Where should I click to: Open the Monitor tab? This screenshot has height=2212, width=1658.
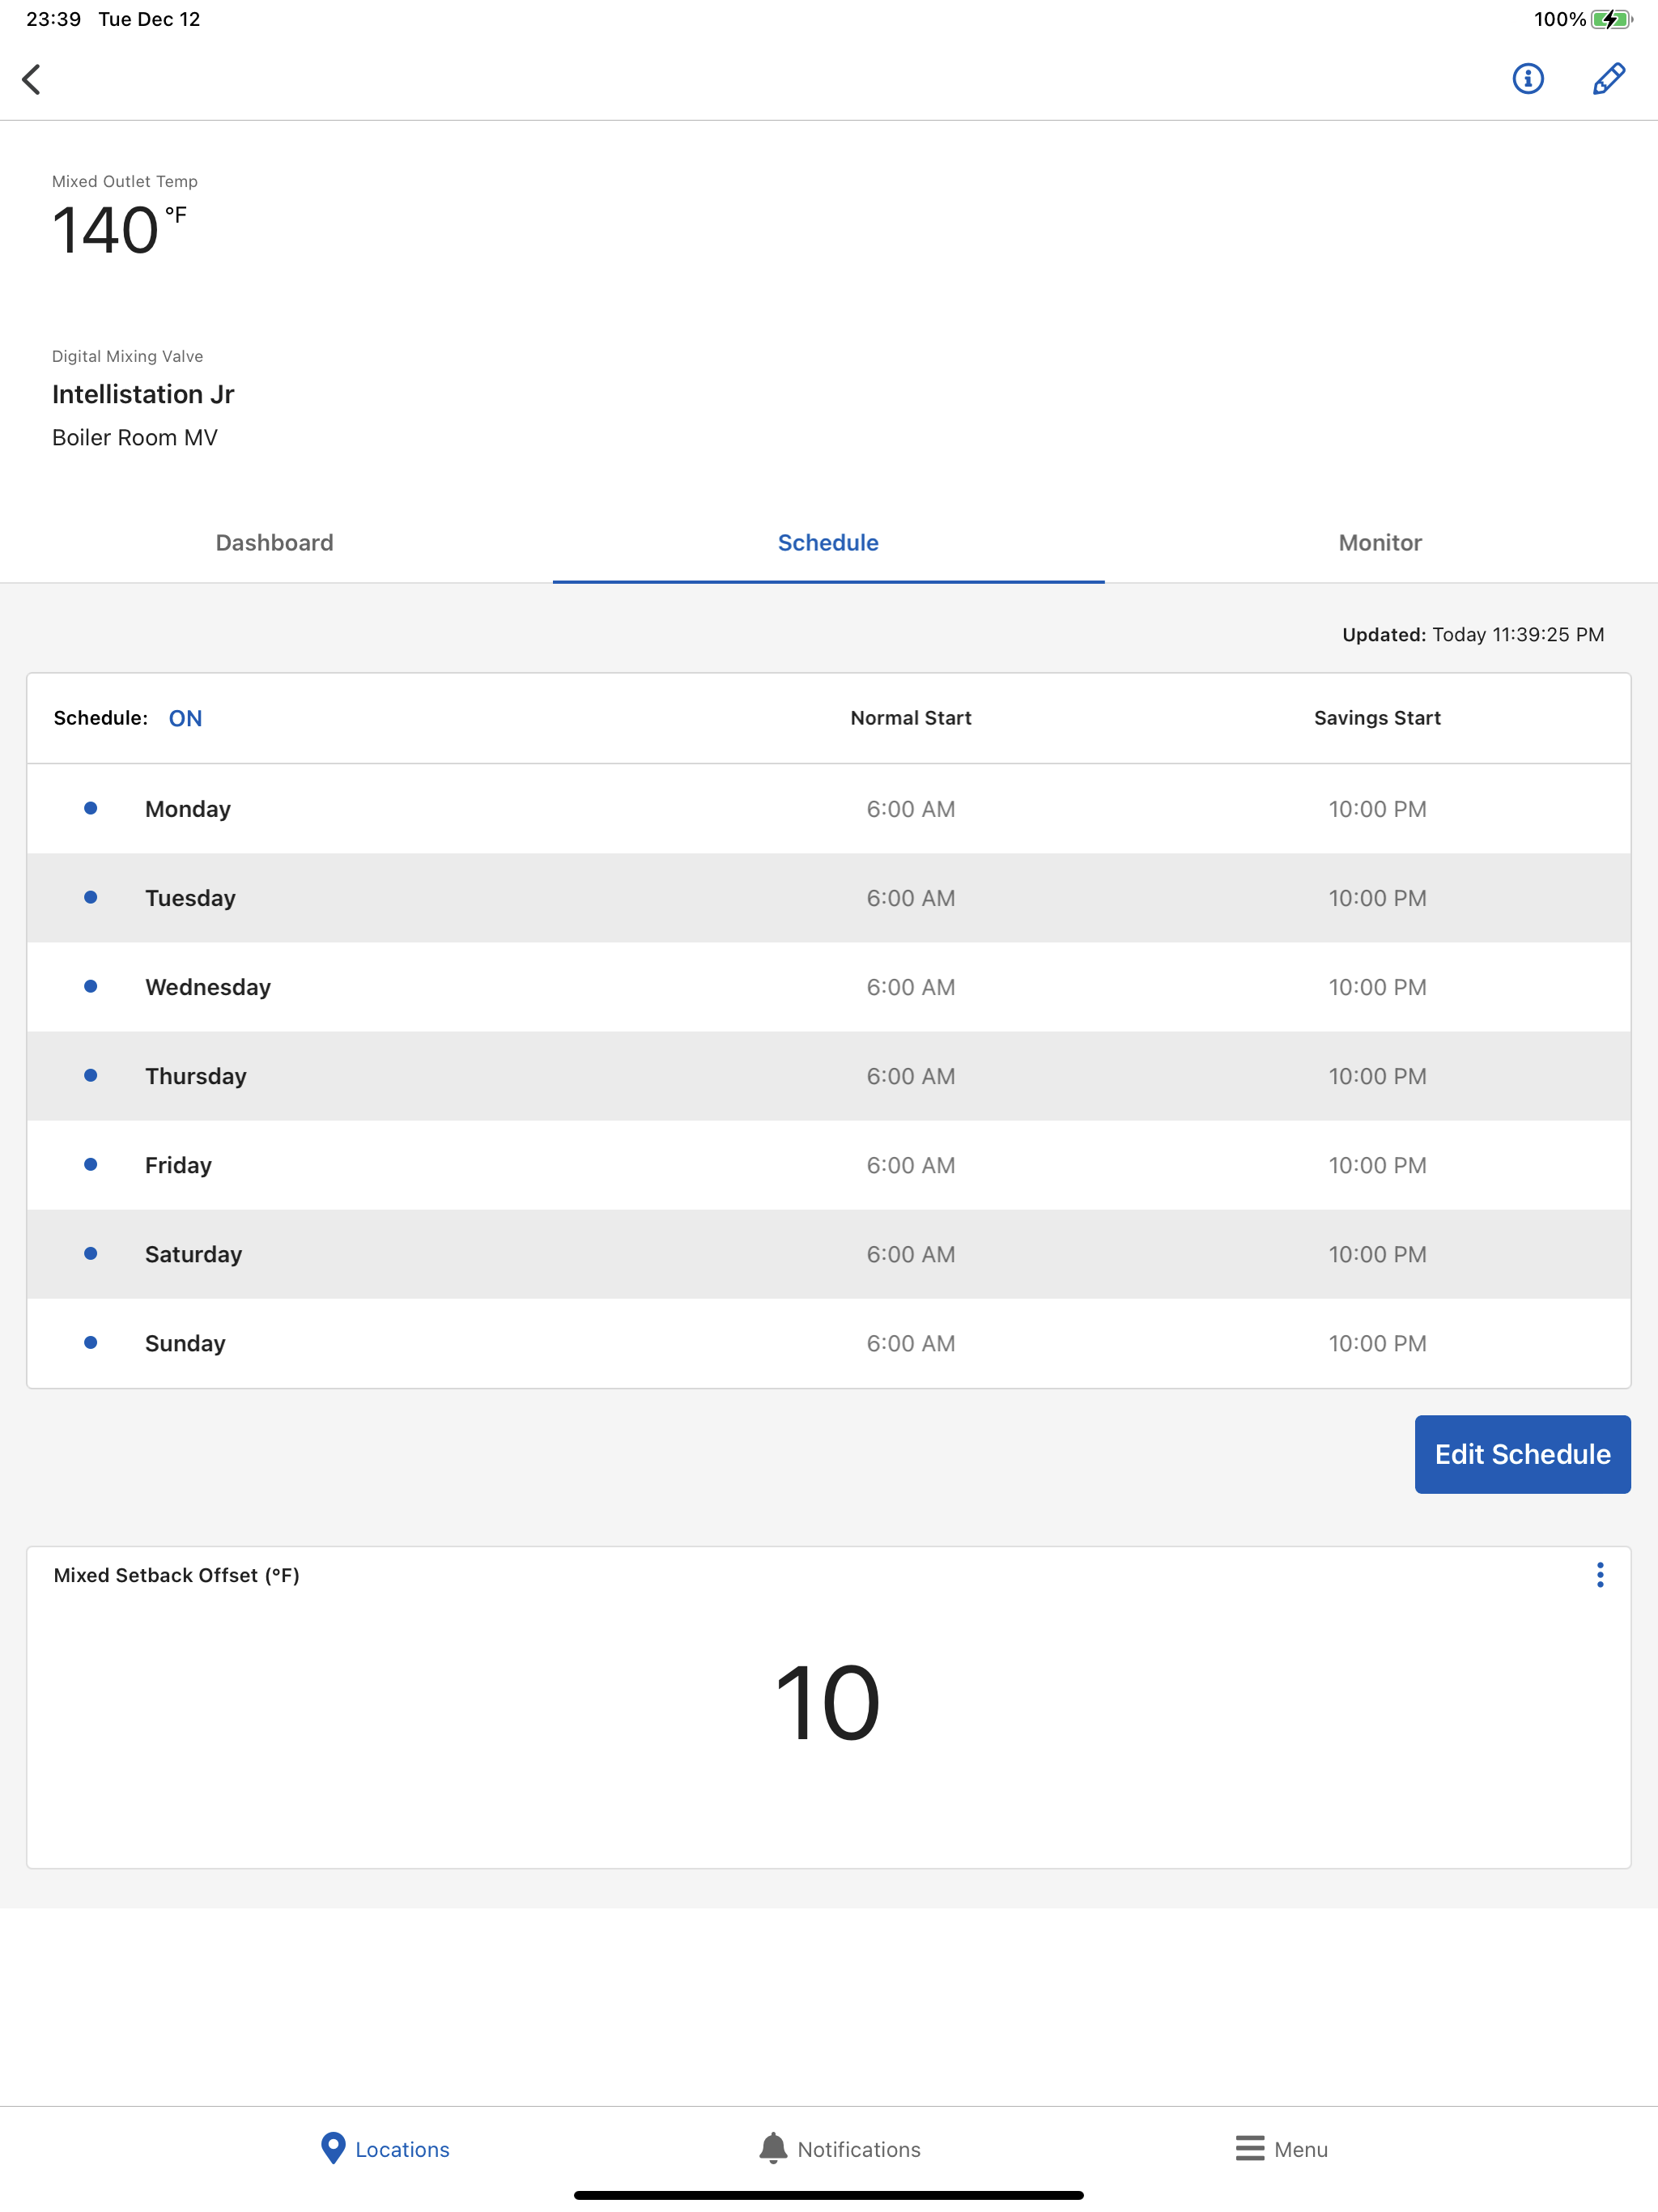[1380, 542]
